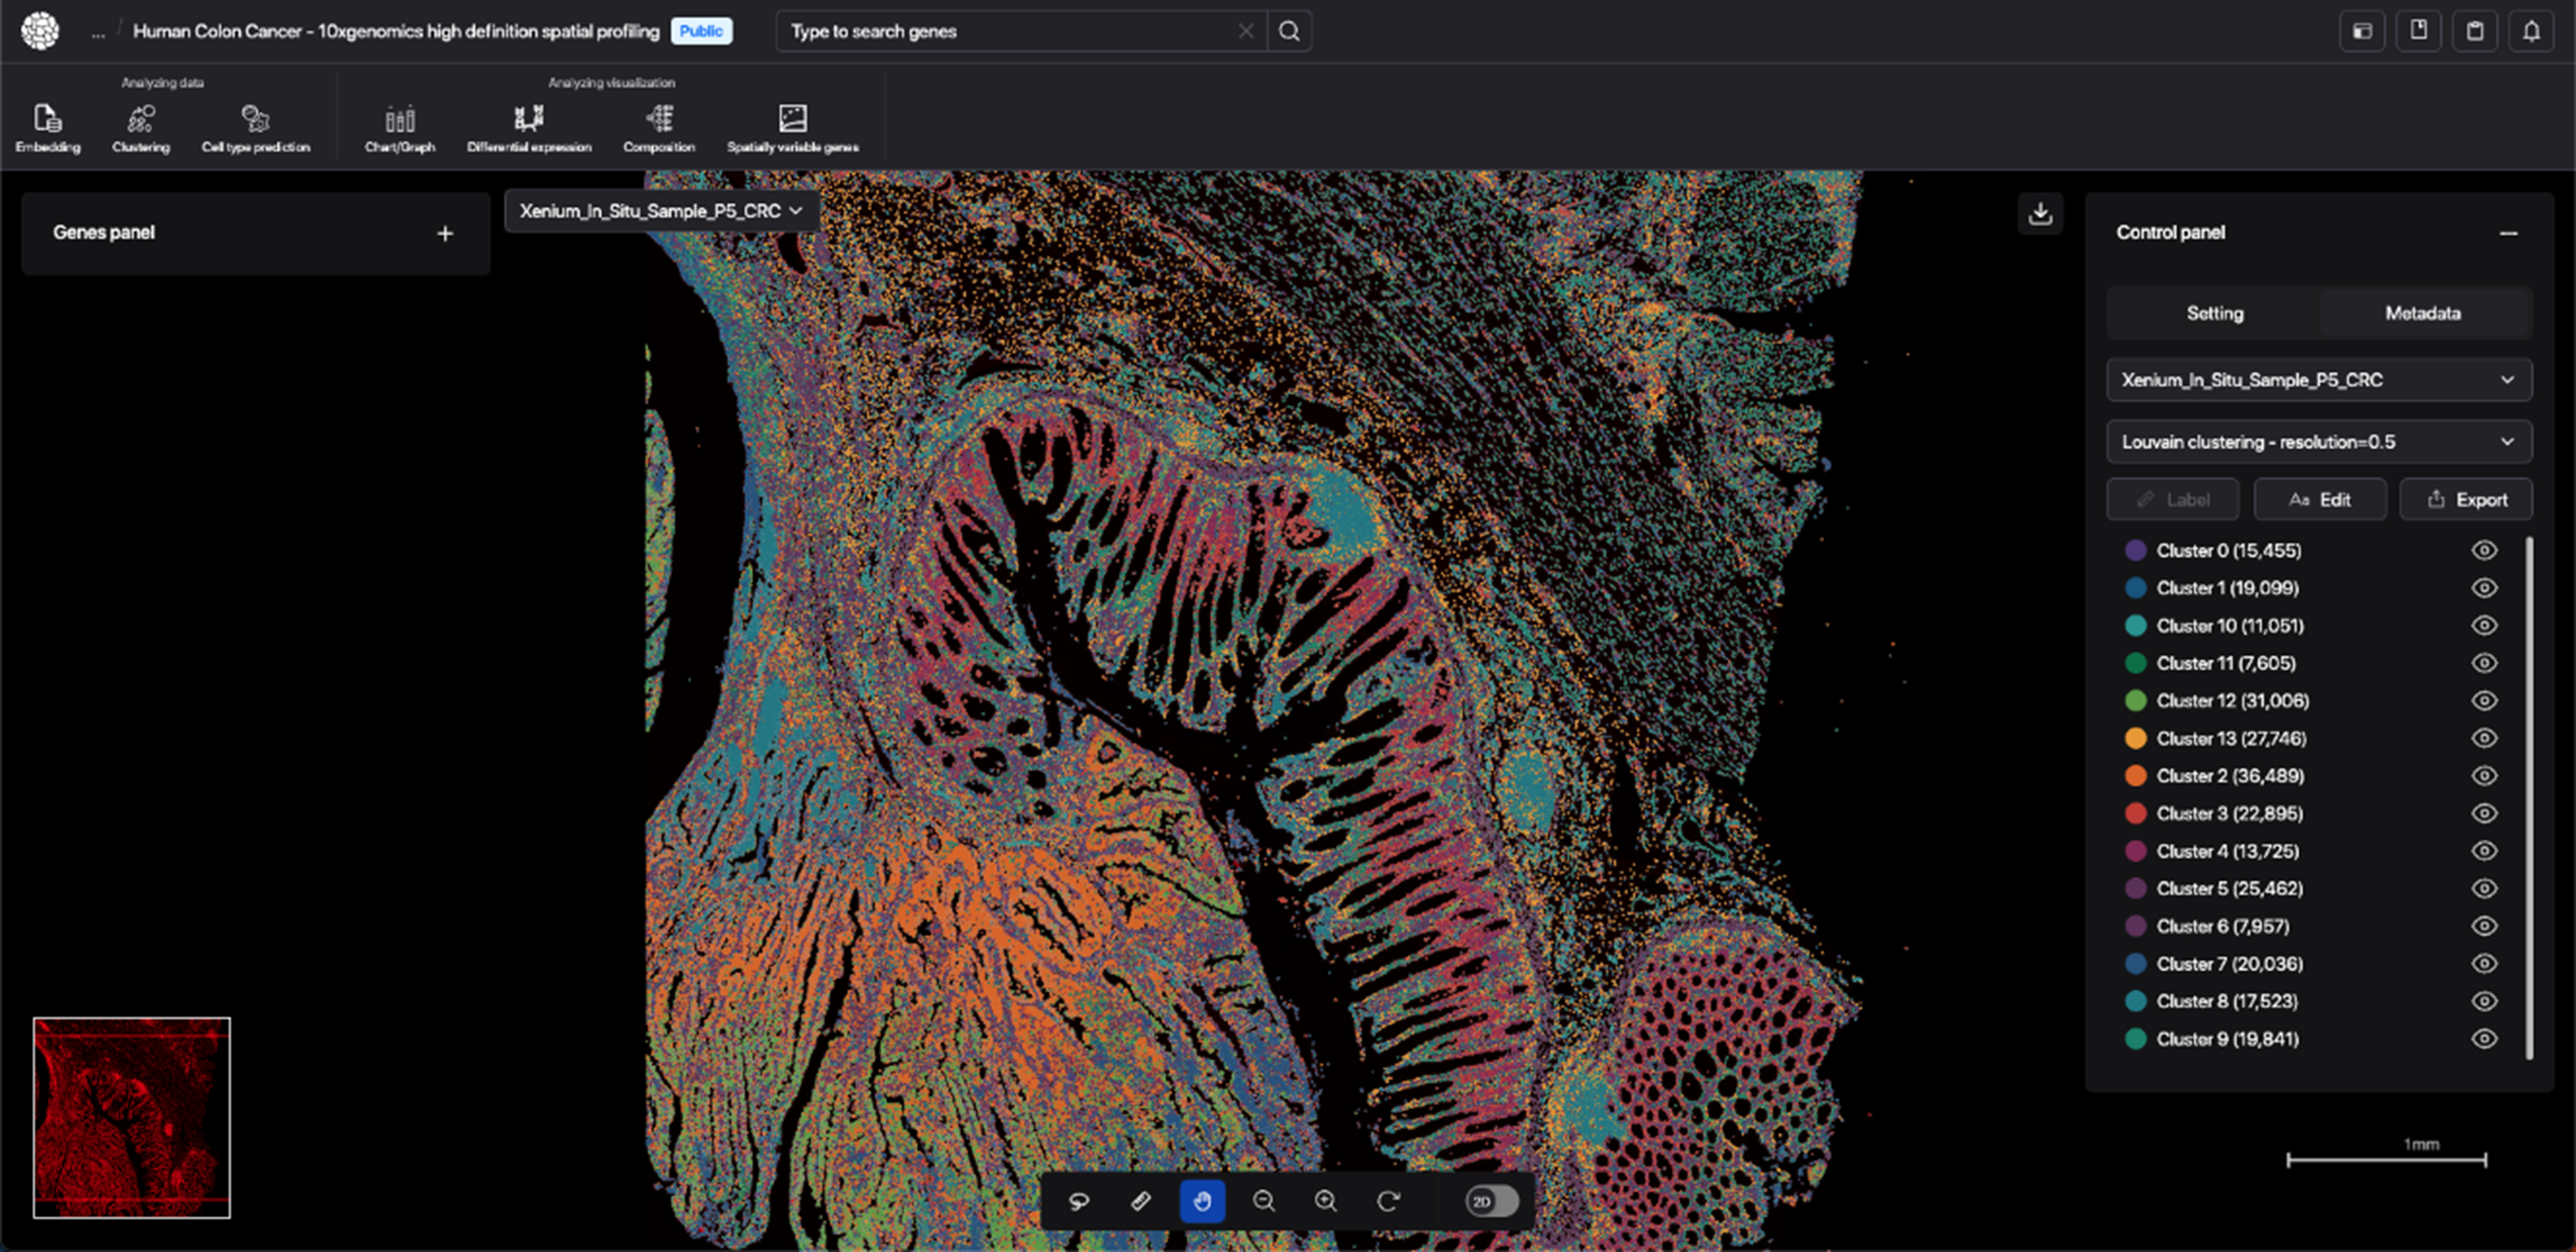2576x1252 pixels.
Task: Hide Cluster 13 visibility
Action: [x=2484, y=738]
